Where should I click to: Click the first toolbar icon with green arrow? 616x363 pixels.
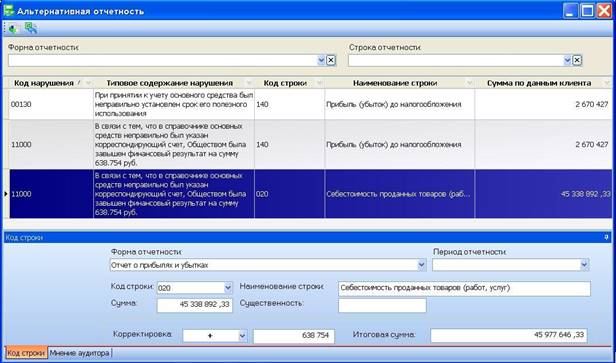click(x=14, y=28)
